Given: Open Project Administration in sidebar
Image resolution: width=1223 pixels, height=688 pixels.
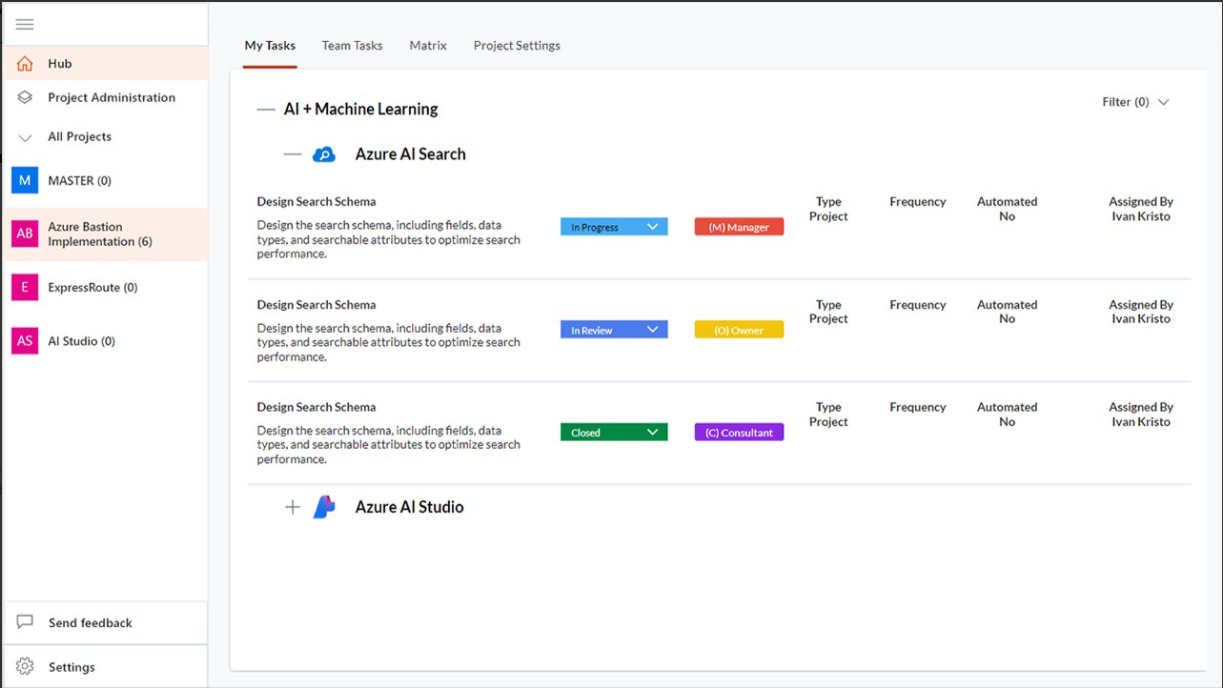Looking at the screenshot, I should (x=105, y=97).
